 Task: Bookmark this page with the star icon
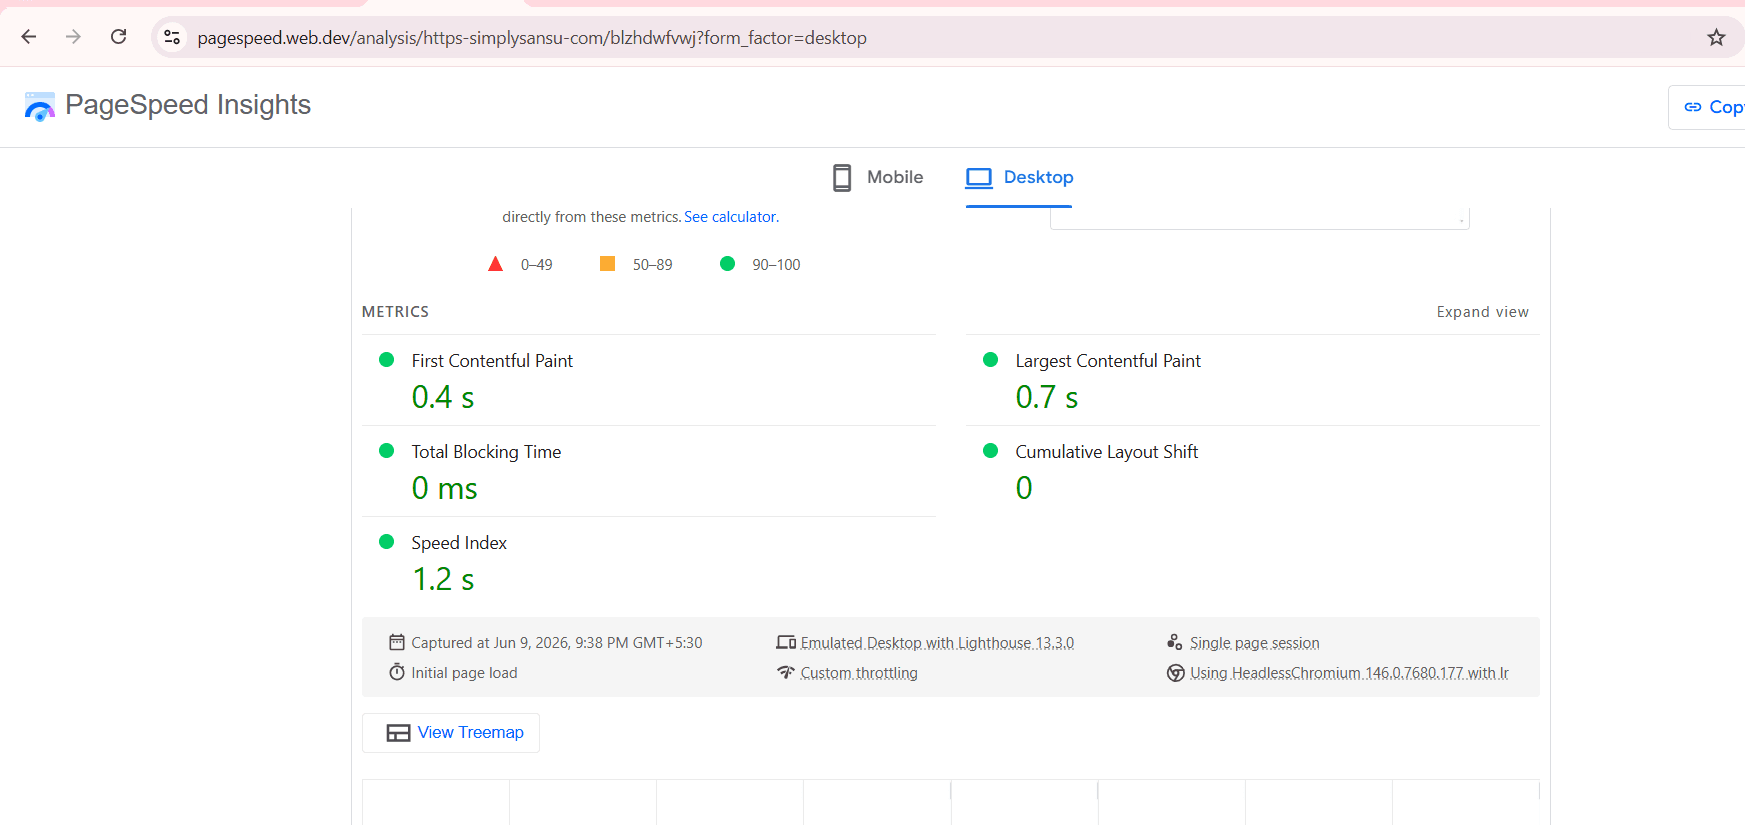tap(1716, 38)
